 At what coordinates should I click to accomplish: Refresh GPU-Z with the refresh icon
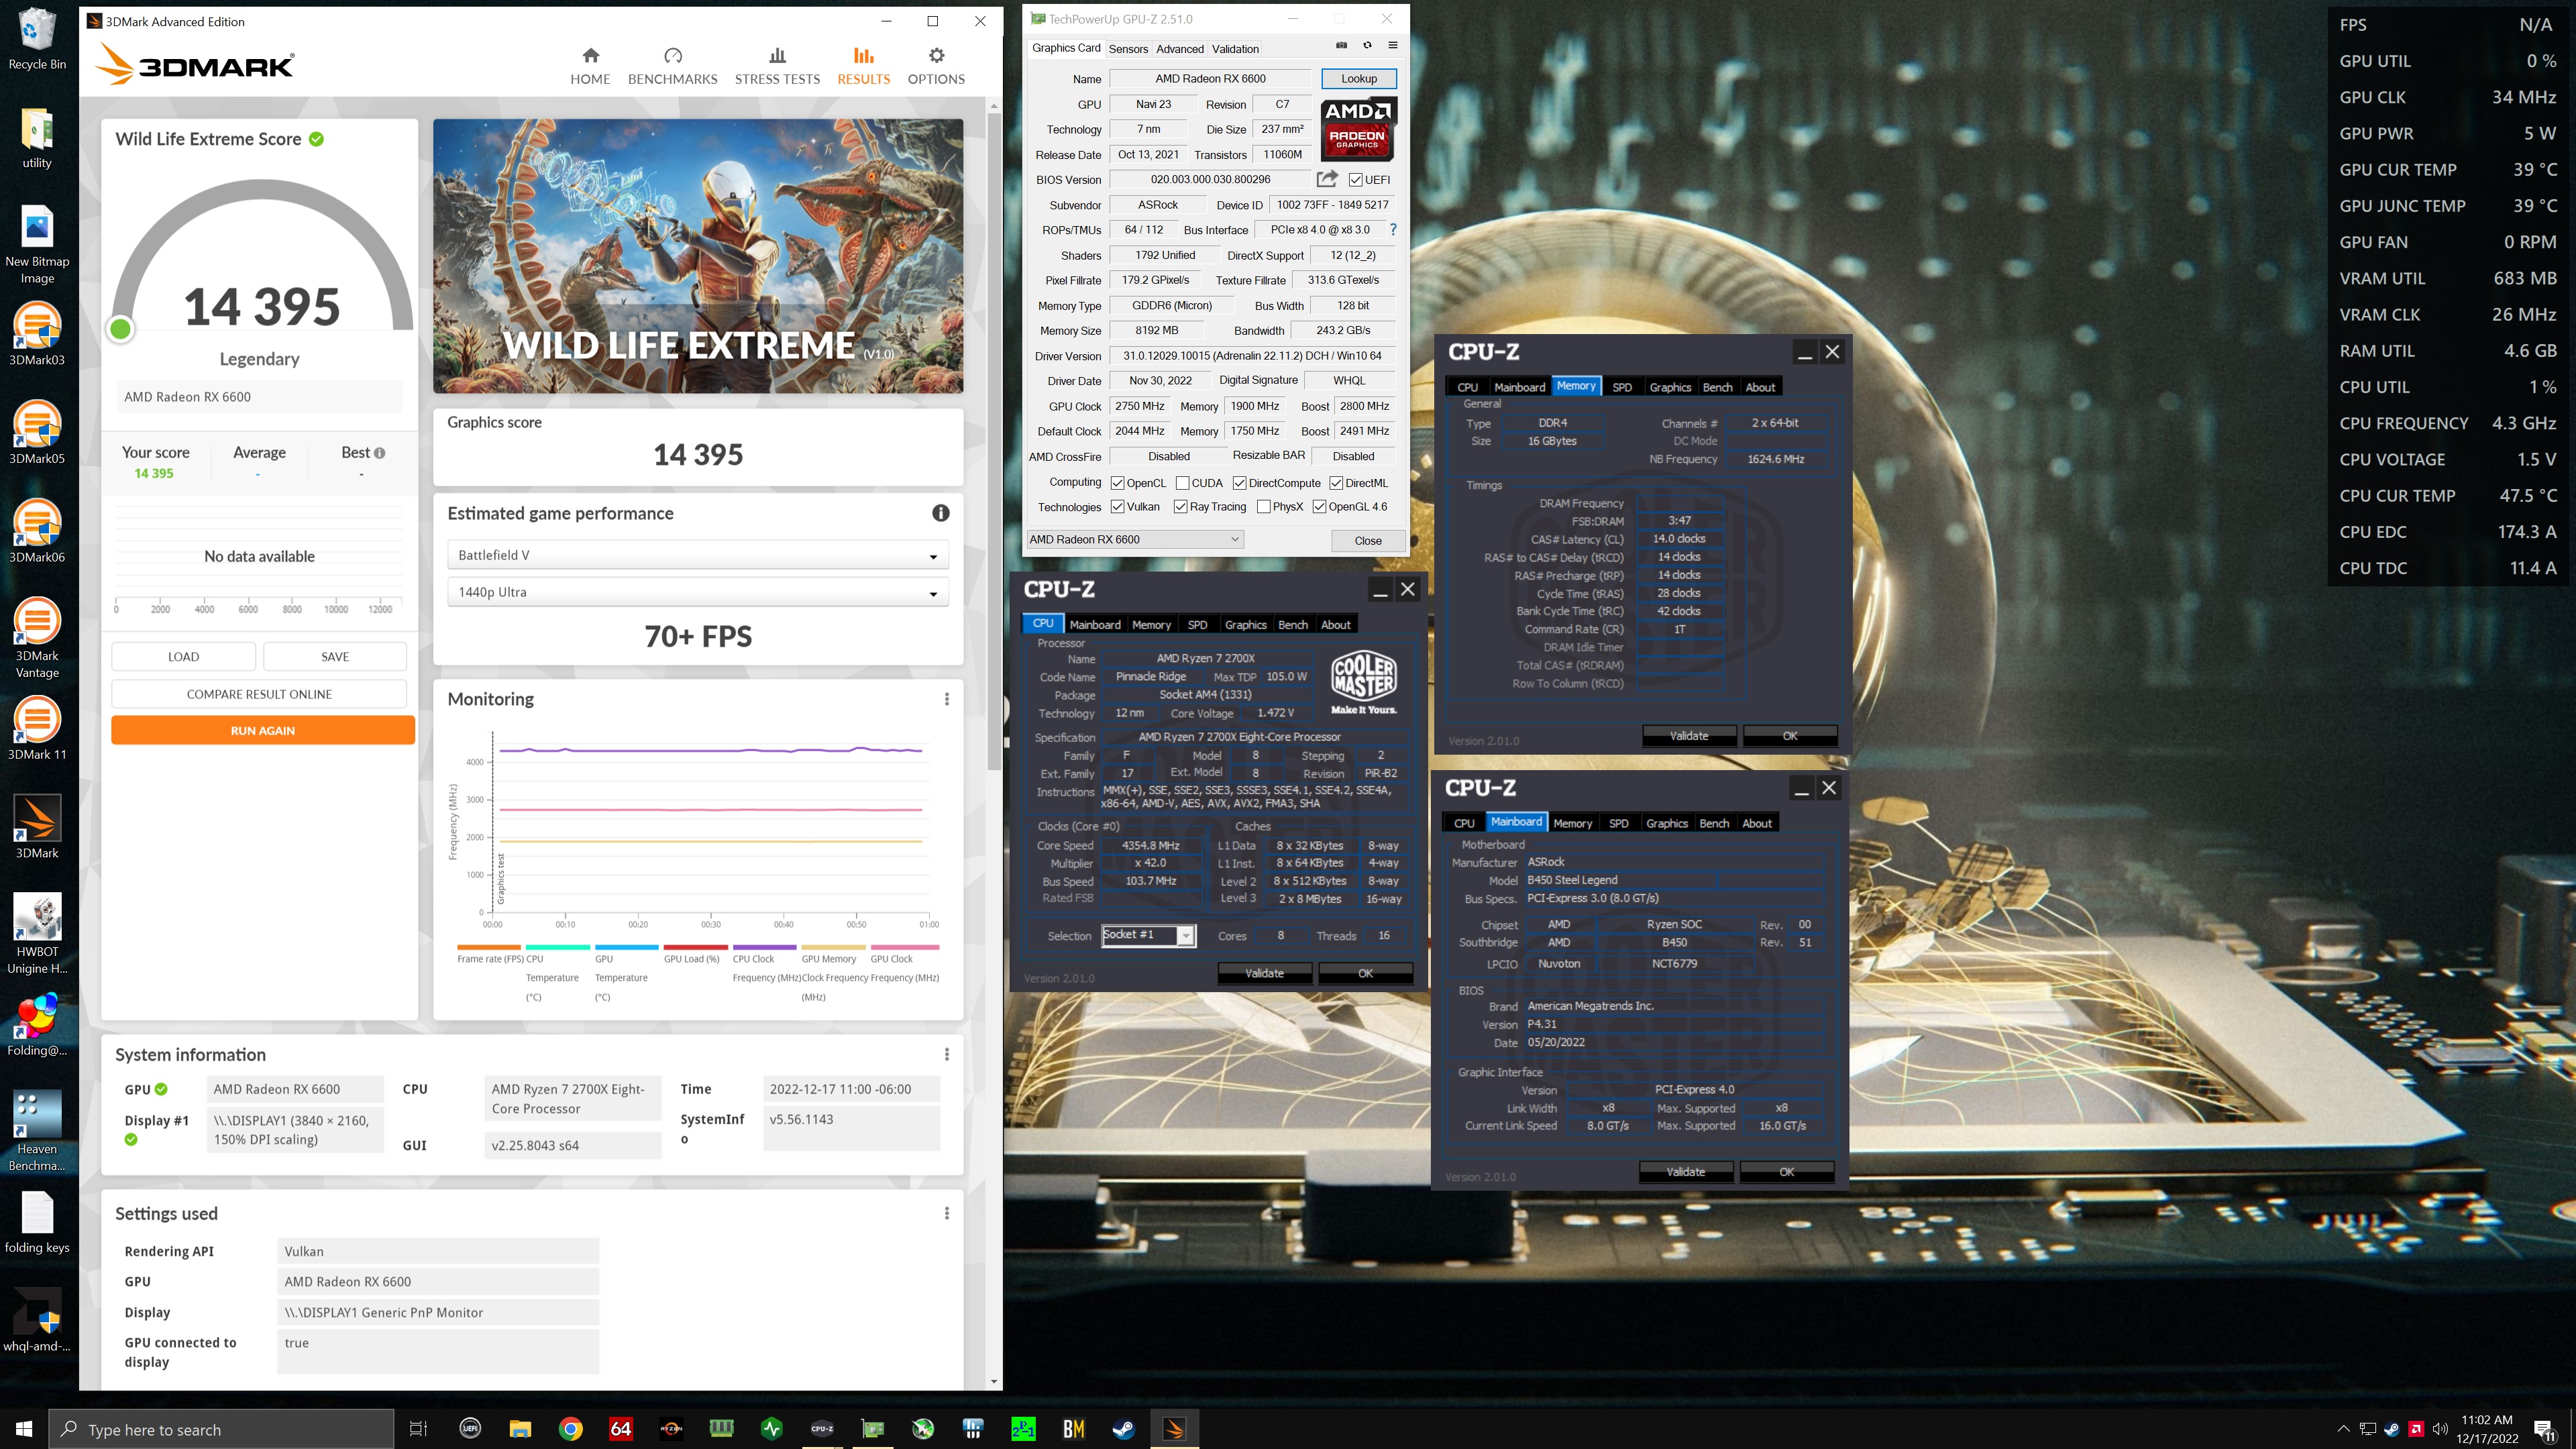1367,45
